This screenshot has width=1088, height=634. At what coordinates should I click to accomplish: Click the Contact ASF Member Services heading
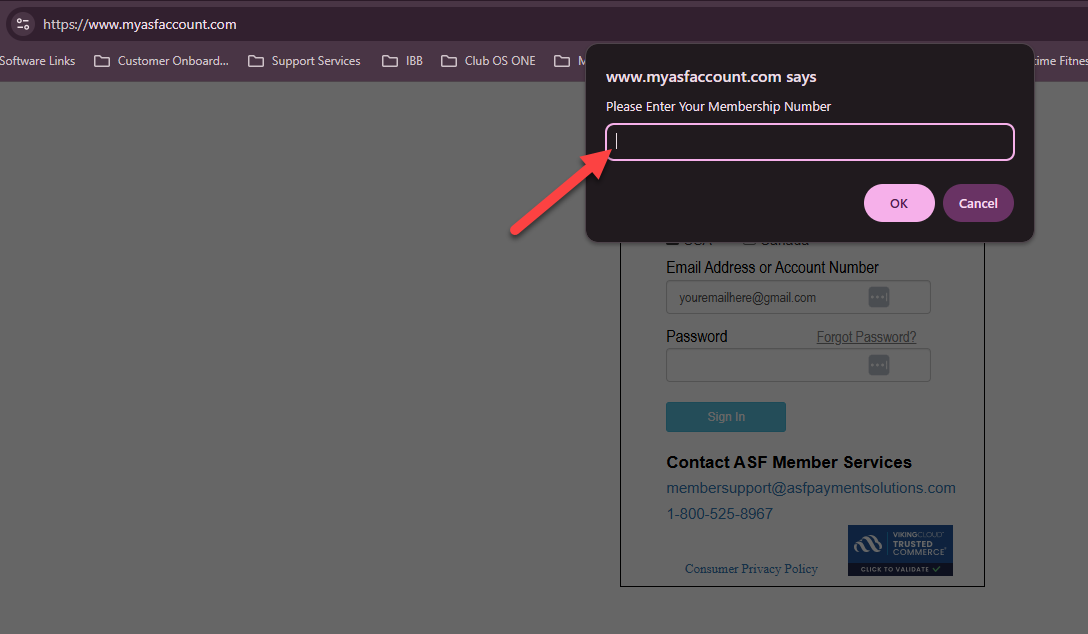(x=789, y=462)
